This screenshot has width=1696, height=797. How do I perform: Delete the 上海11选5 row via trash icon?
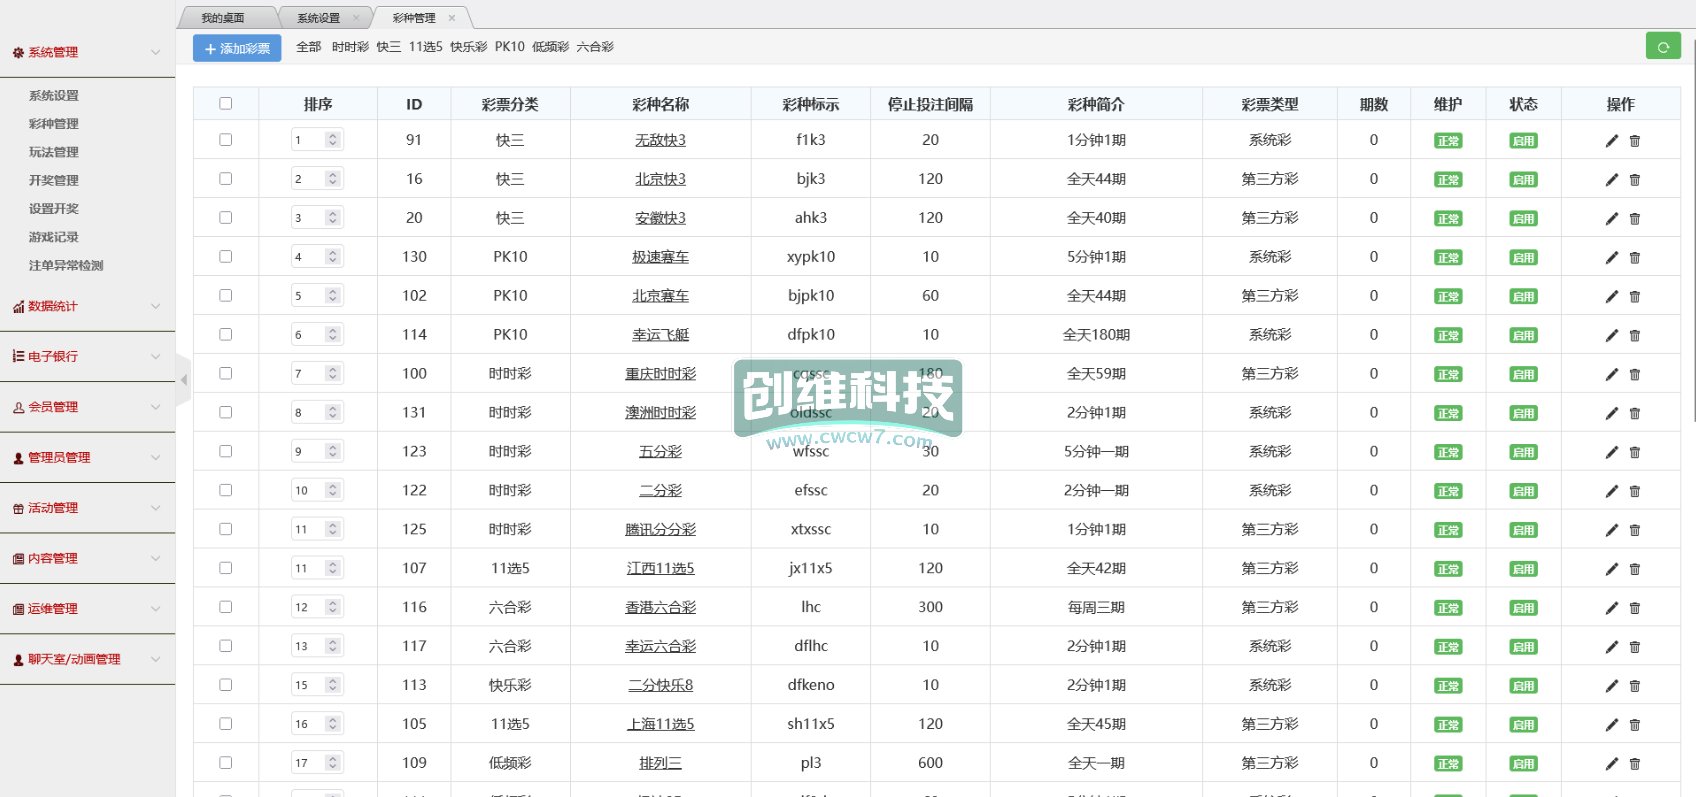[x=1635, y=726]
